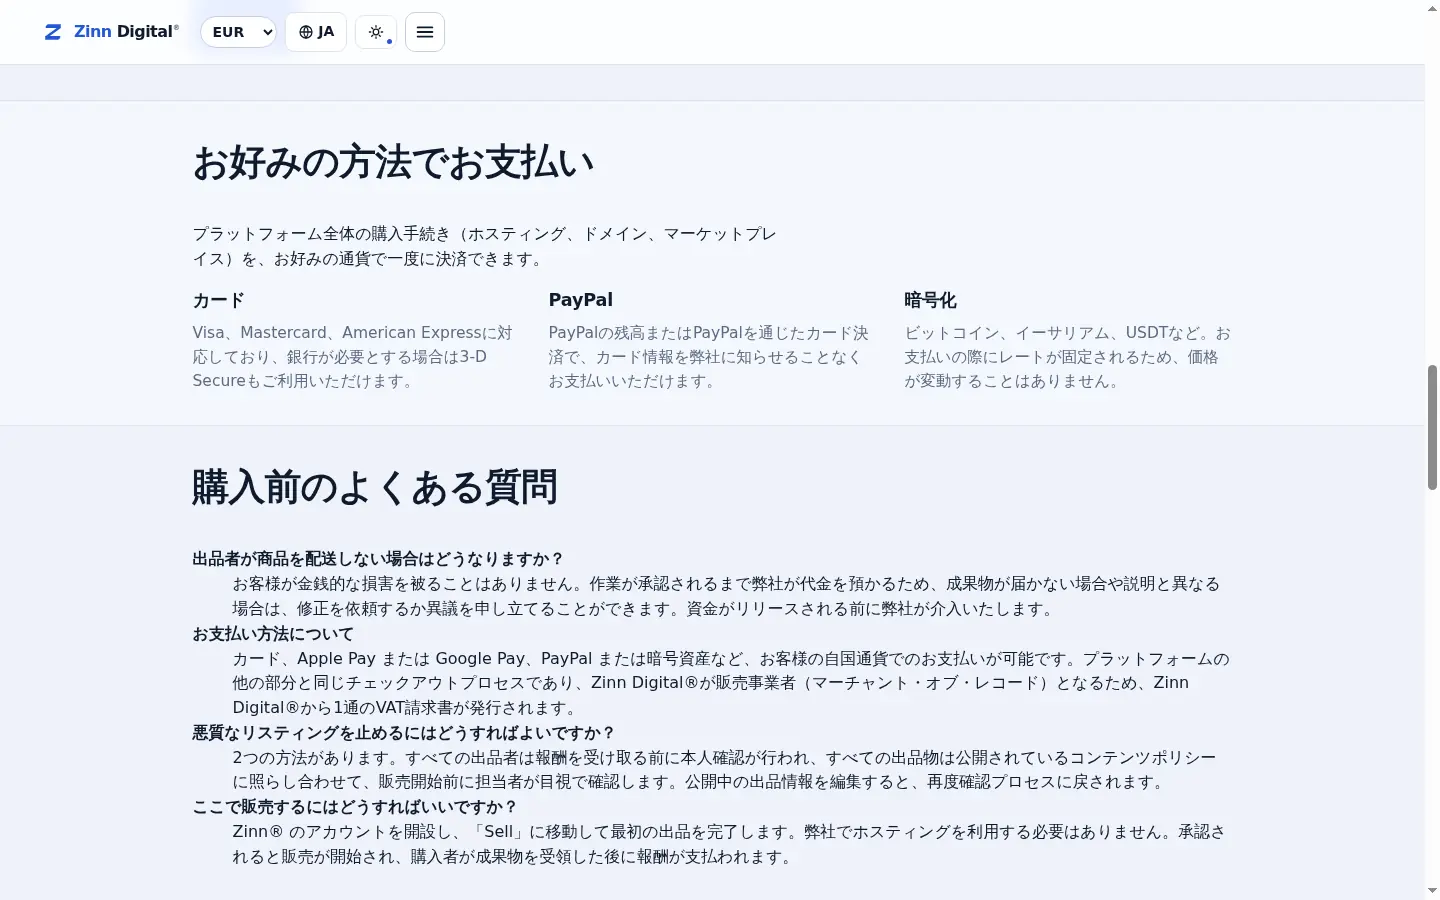Viewport: 1440px width, 900px height.
Task: Click the PayPalの残高 description paragraph
Action: (x=710, y=357)
